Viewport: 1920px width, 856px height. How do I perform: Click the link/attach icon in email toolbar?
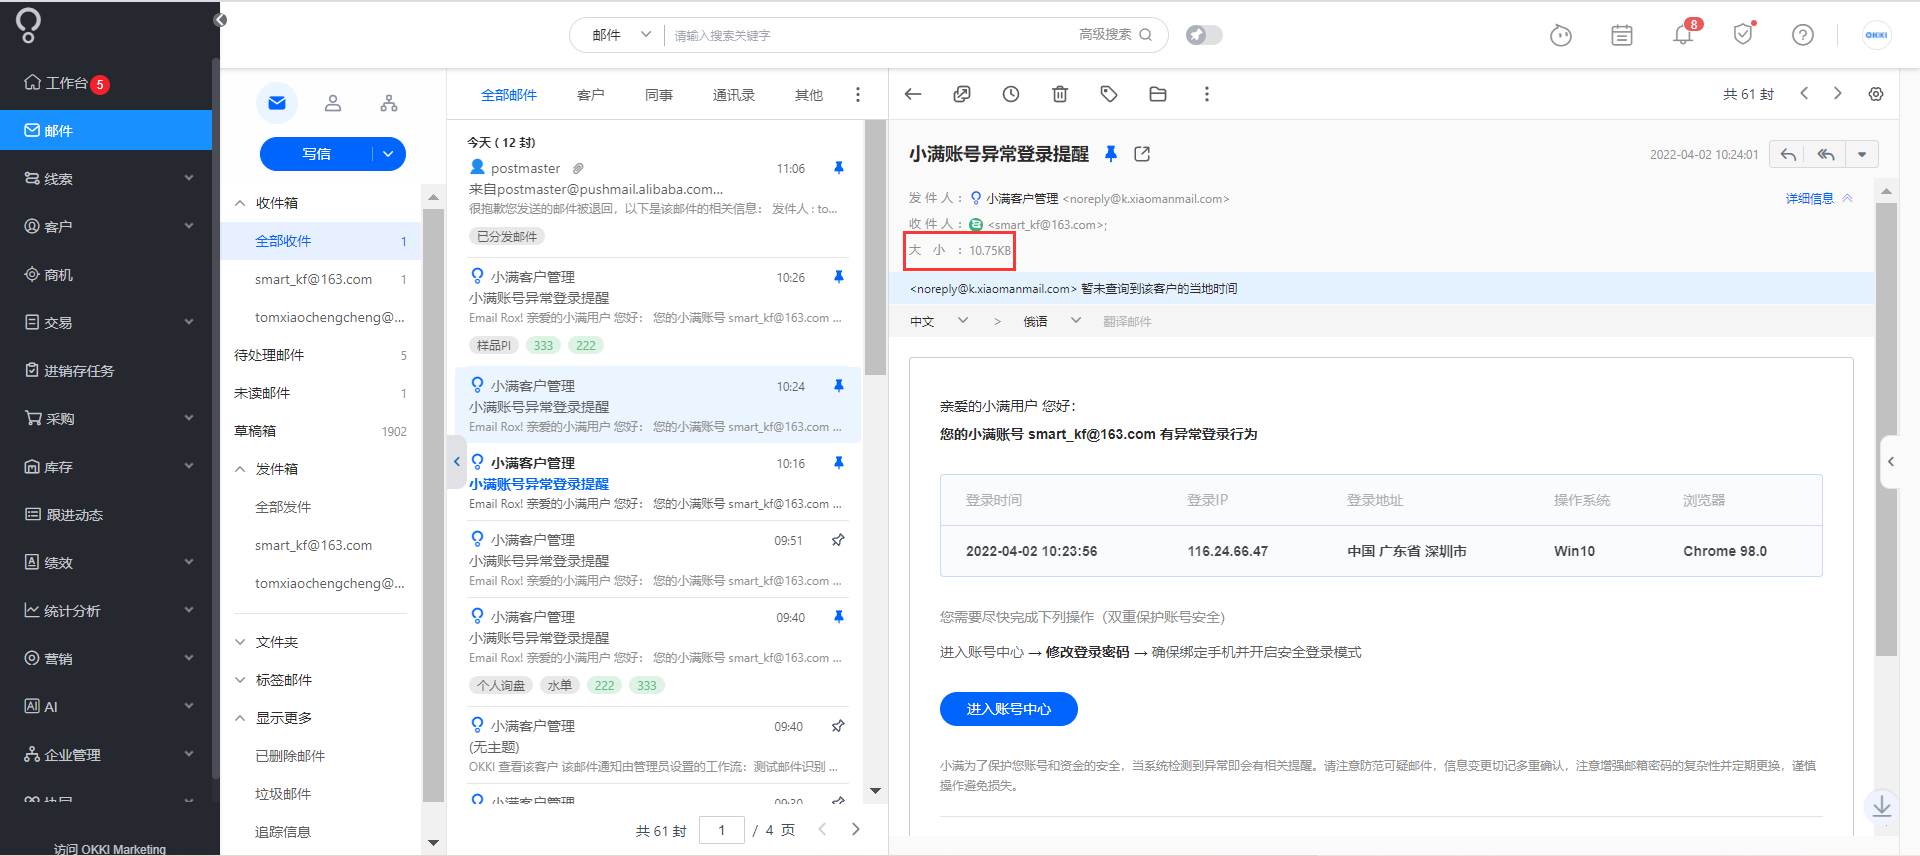coord(962,94)
